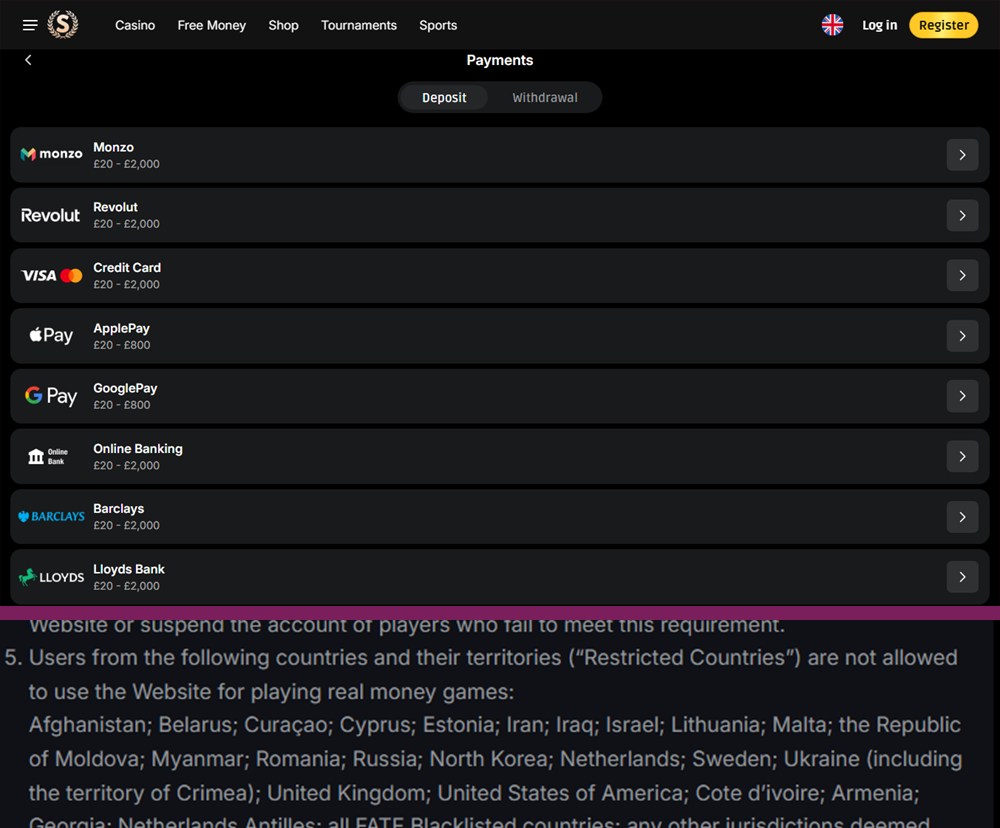Click the Log in link

click(879, 25)
